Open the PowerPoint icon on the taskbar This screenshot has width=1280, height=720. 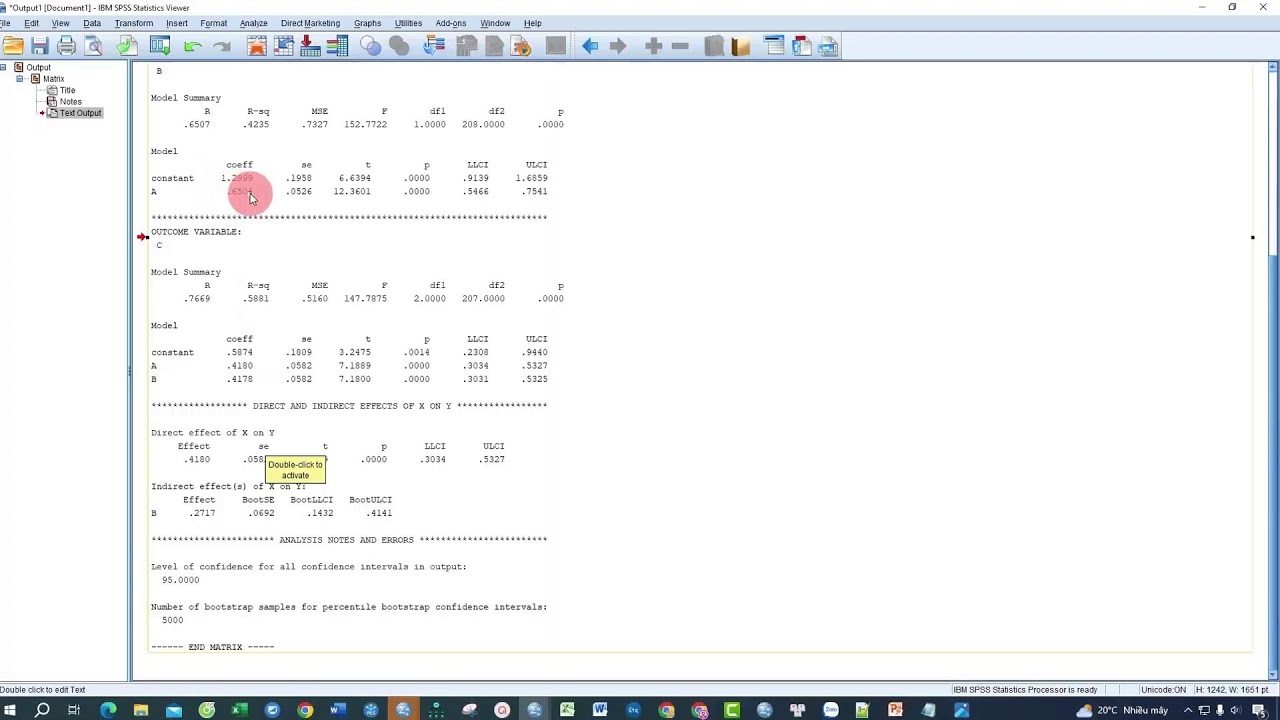coord(895,710)
